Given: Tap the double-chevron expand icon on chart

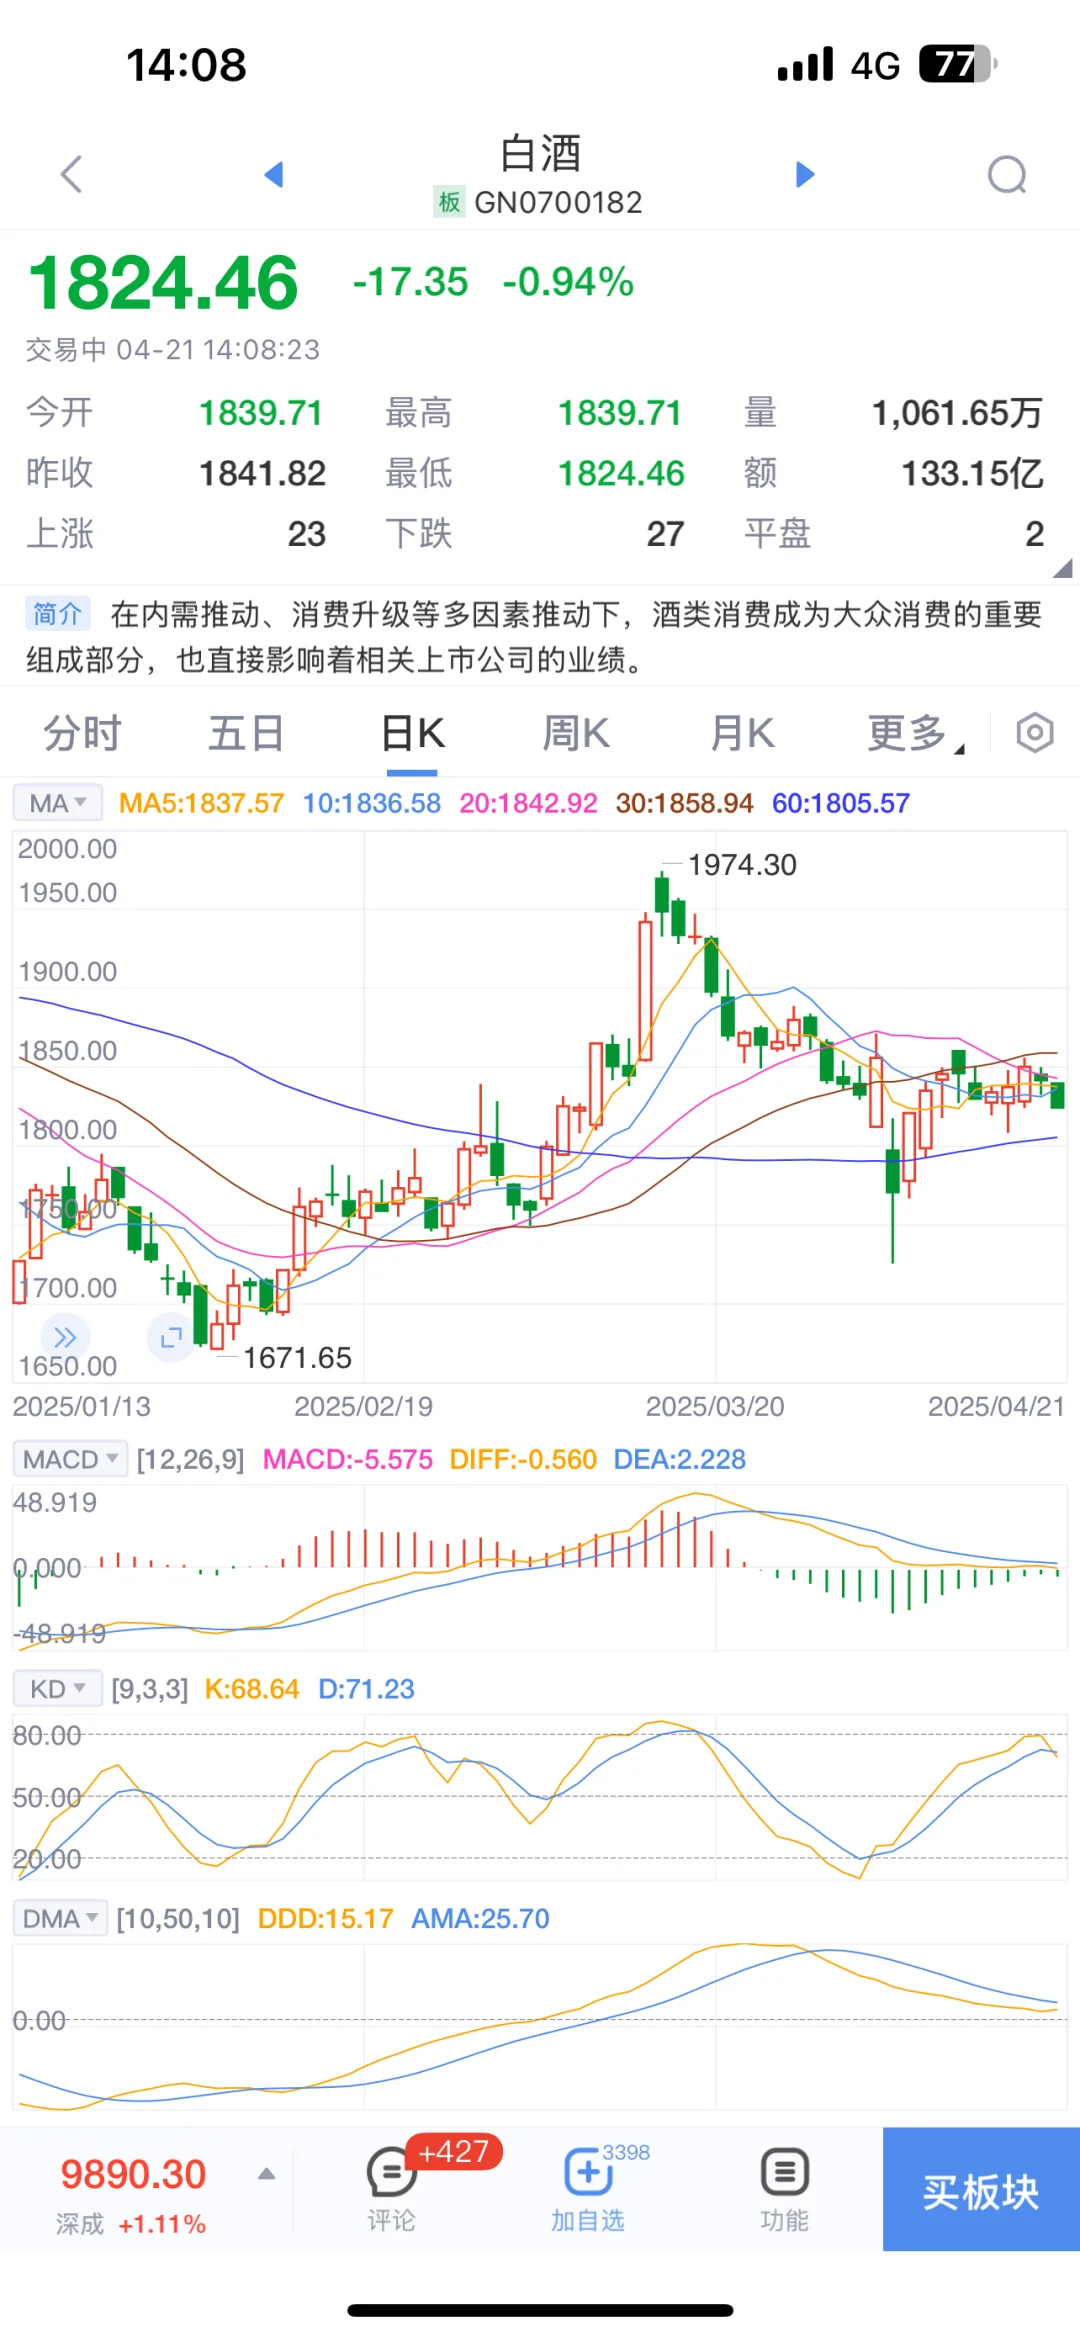Looking at the screenshot, I should (65, 1337).
